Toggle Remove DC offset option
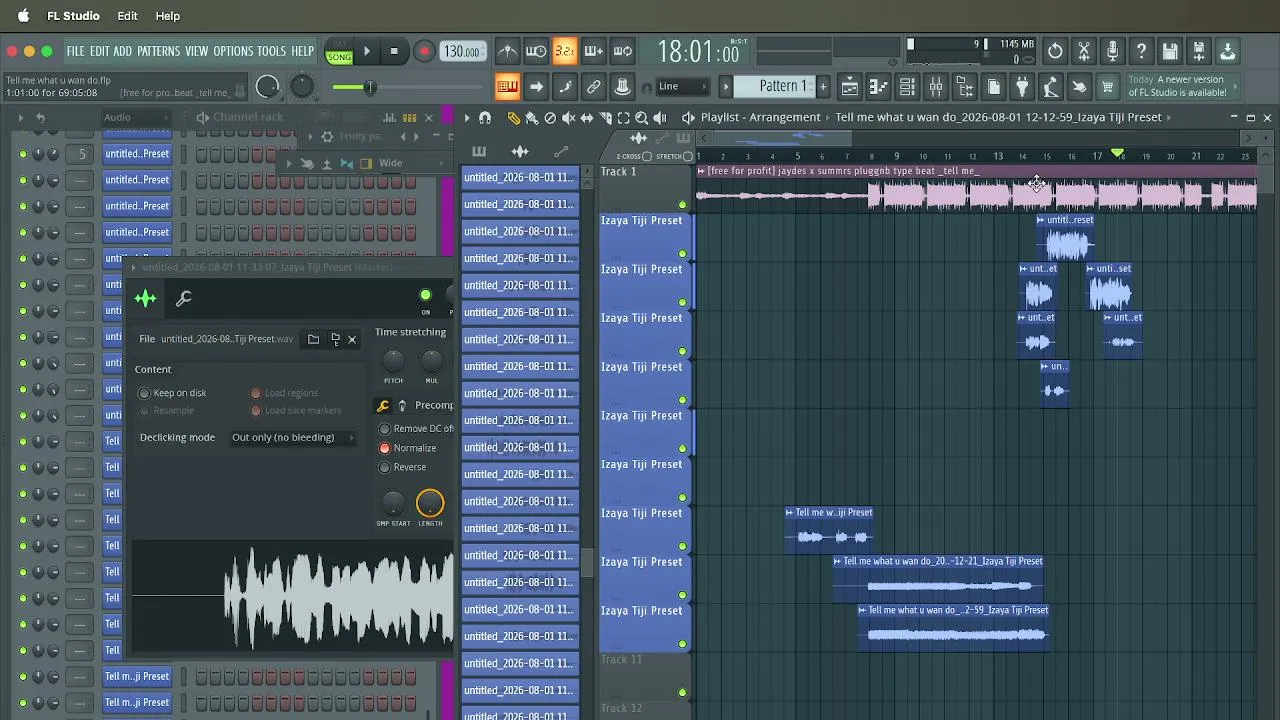 (384, 429)
